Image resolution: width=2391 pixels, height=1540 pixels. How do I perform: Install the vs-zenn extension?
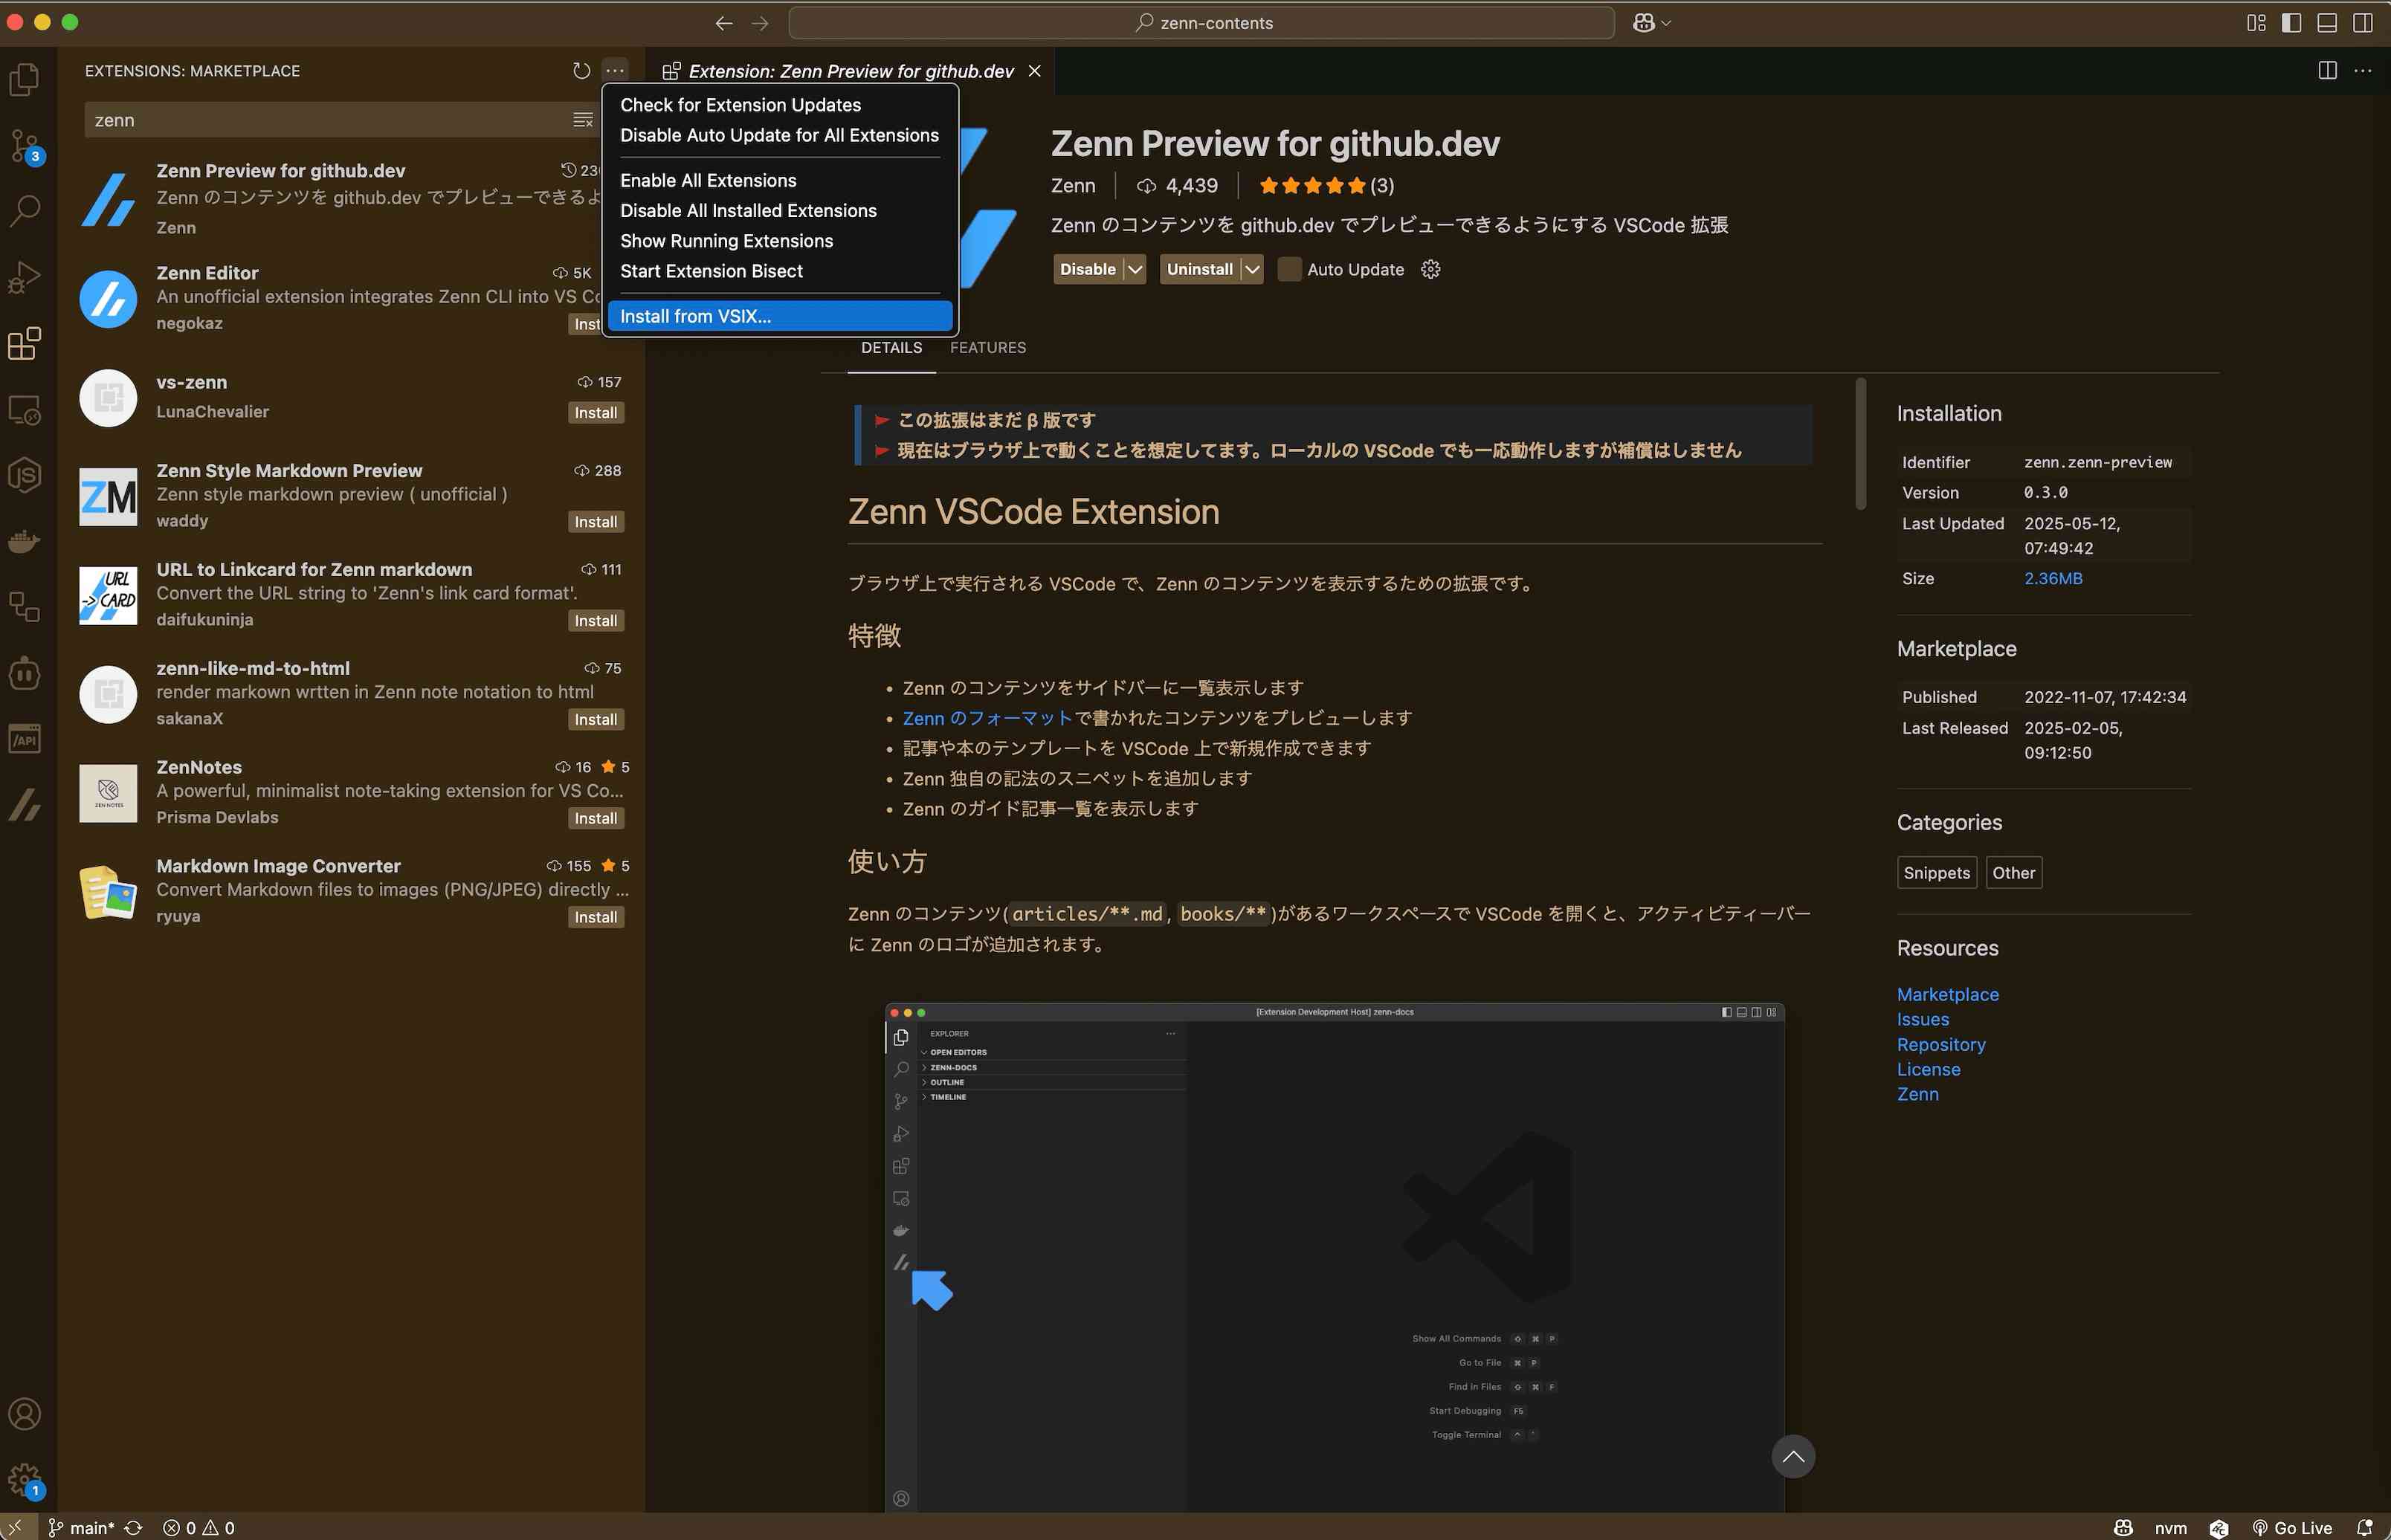click(595, 413)
